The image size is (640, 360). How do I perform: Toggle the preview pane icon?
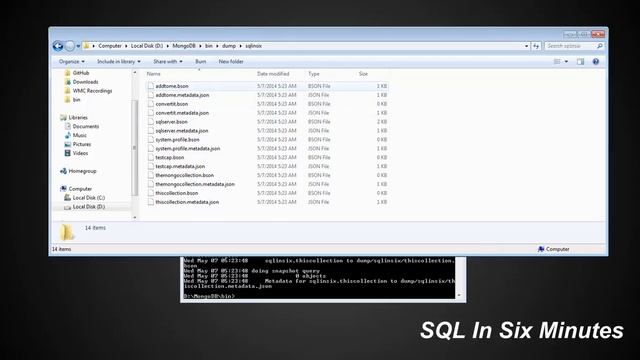point(580,62)
